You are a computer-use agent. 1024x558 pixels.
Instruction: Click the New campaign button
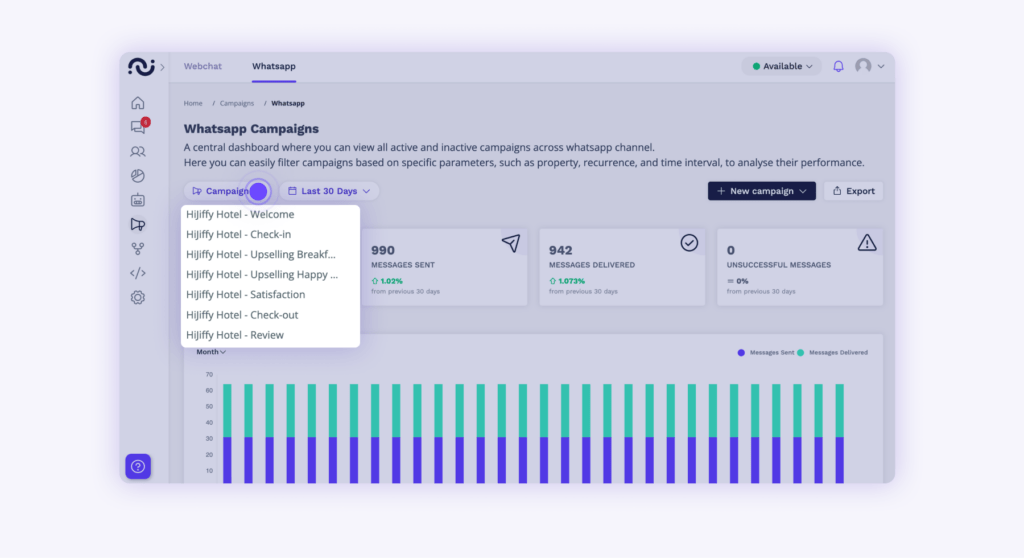761,191
